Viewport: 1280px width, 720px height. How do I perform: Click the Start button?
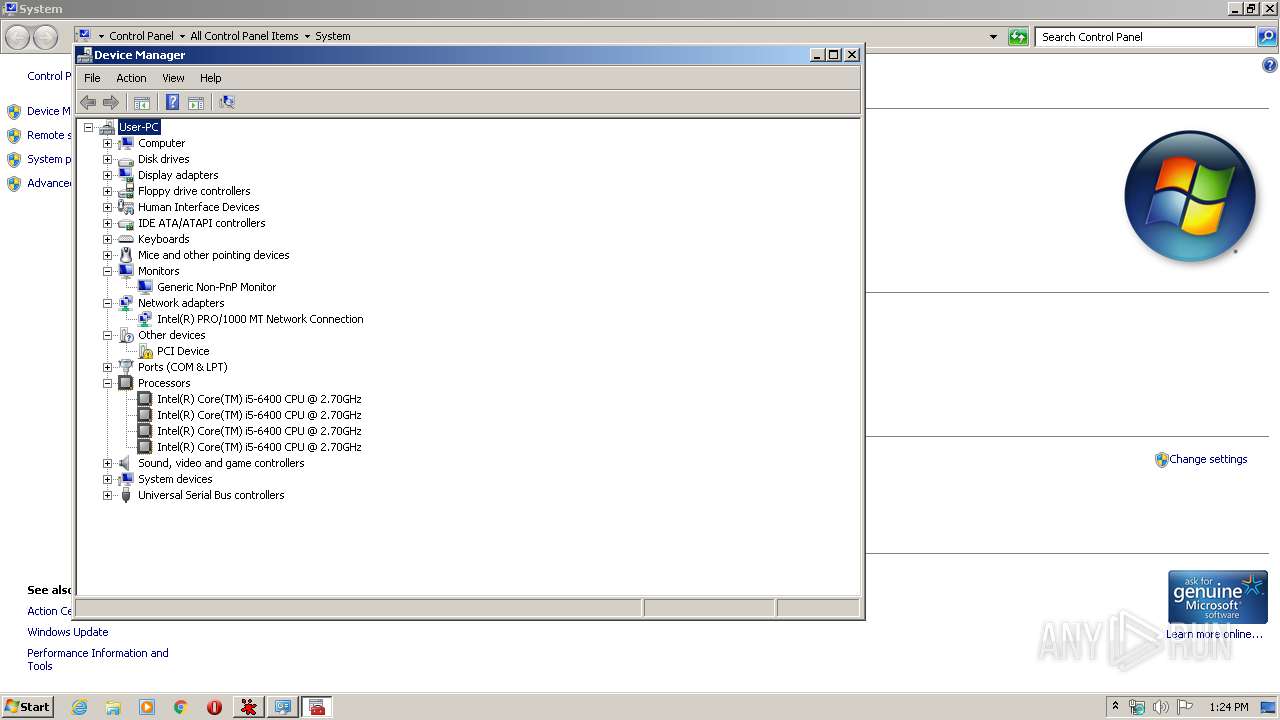pyautogui.click(x=27, y=707)
